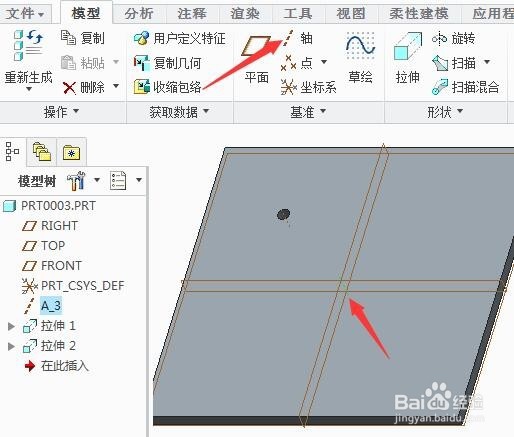514x437 pixels.
Task: Switch to the 分析 ribbon tab
Action: (x=139, y=13)
